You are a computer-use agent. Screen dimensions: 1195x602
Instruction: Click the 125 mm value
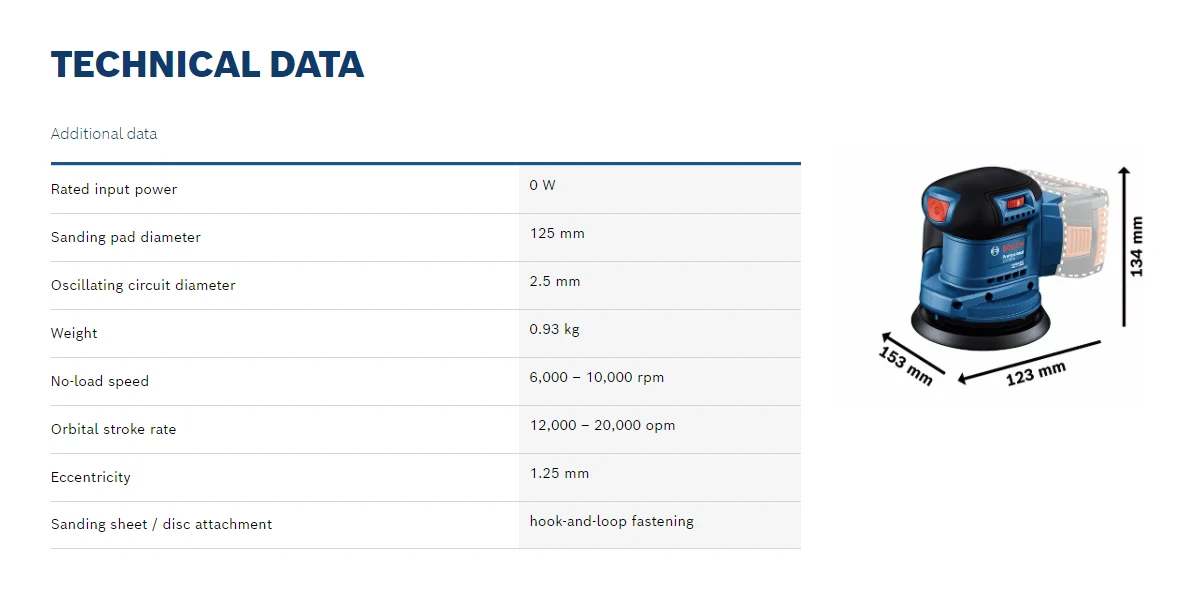[x=557, y=233]
